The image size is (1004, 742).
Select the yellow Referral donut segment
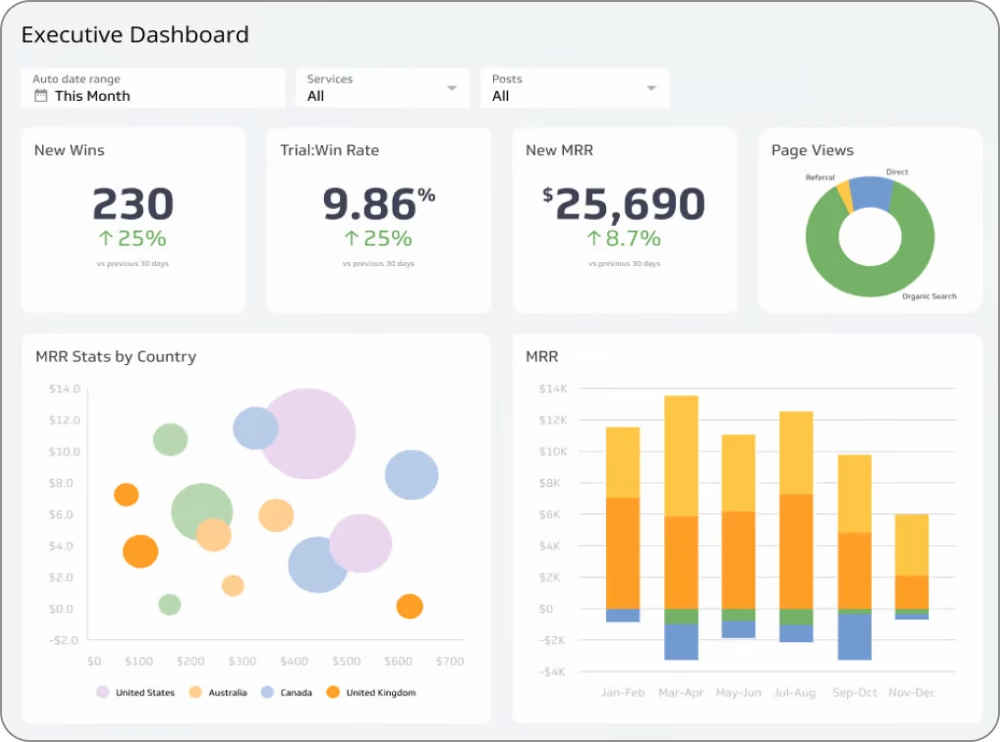(845, 194)
